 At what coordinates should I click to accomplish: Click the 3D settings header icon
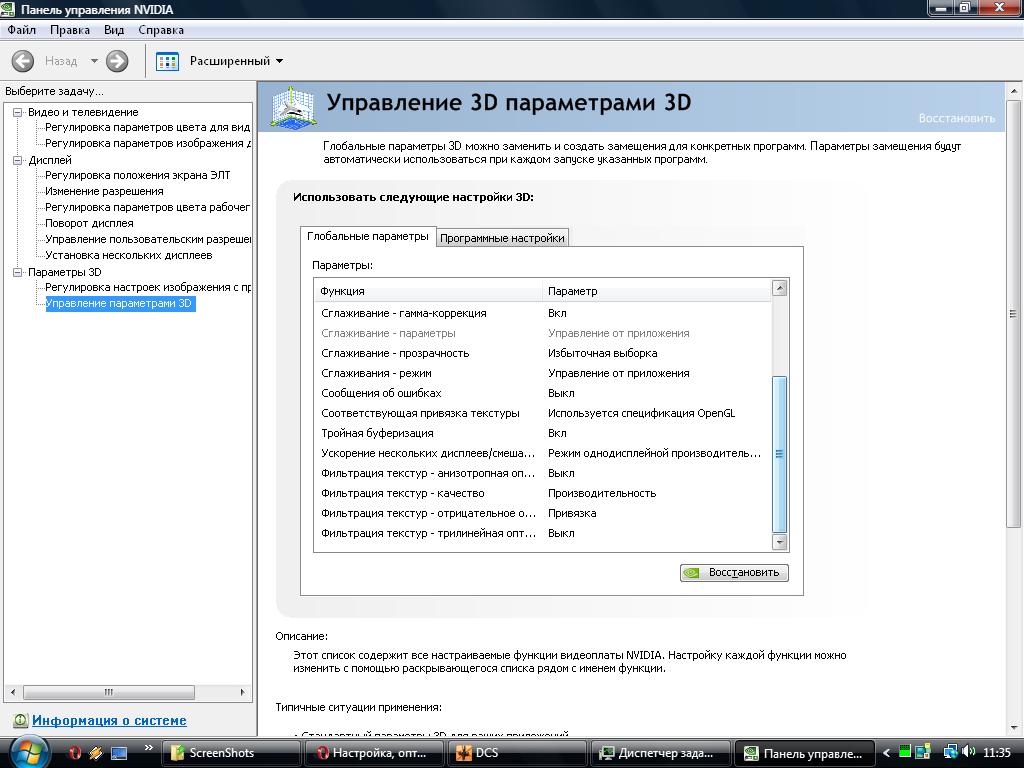click(x=293, y=107)
